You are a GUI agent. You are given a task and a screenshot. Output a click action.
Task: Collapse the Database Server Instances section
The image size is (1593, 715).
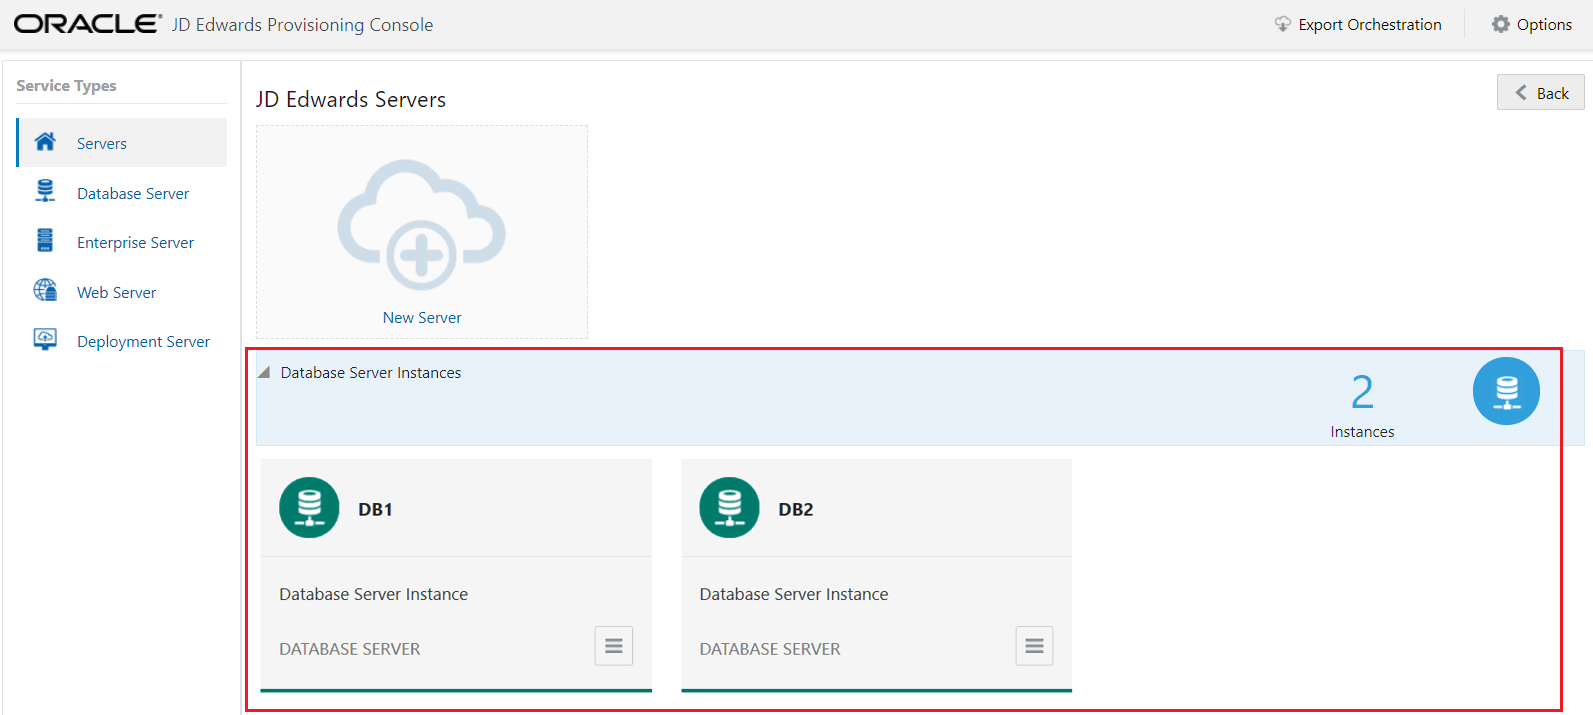[264, 372]
